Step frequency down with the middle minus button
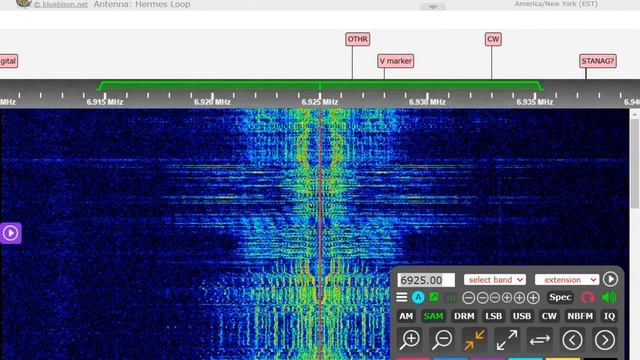Viewport: 640px width, 360px height. pos(482,298)
